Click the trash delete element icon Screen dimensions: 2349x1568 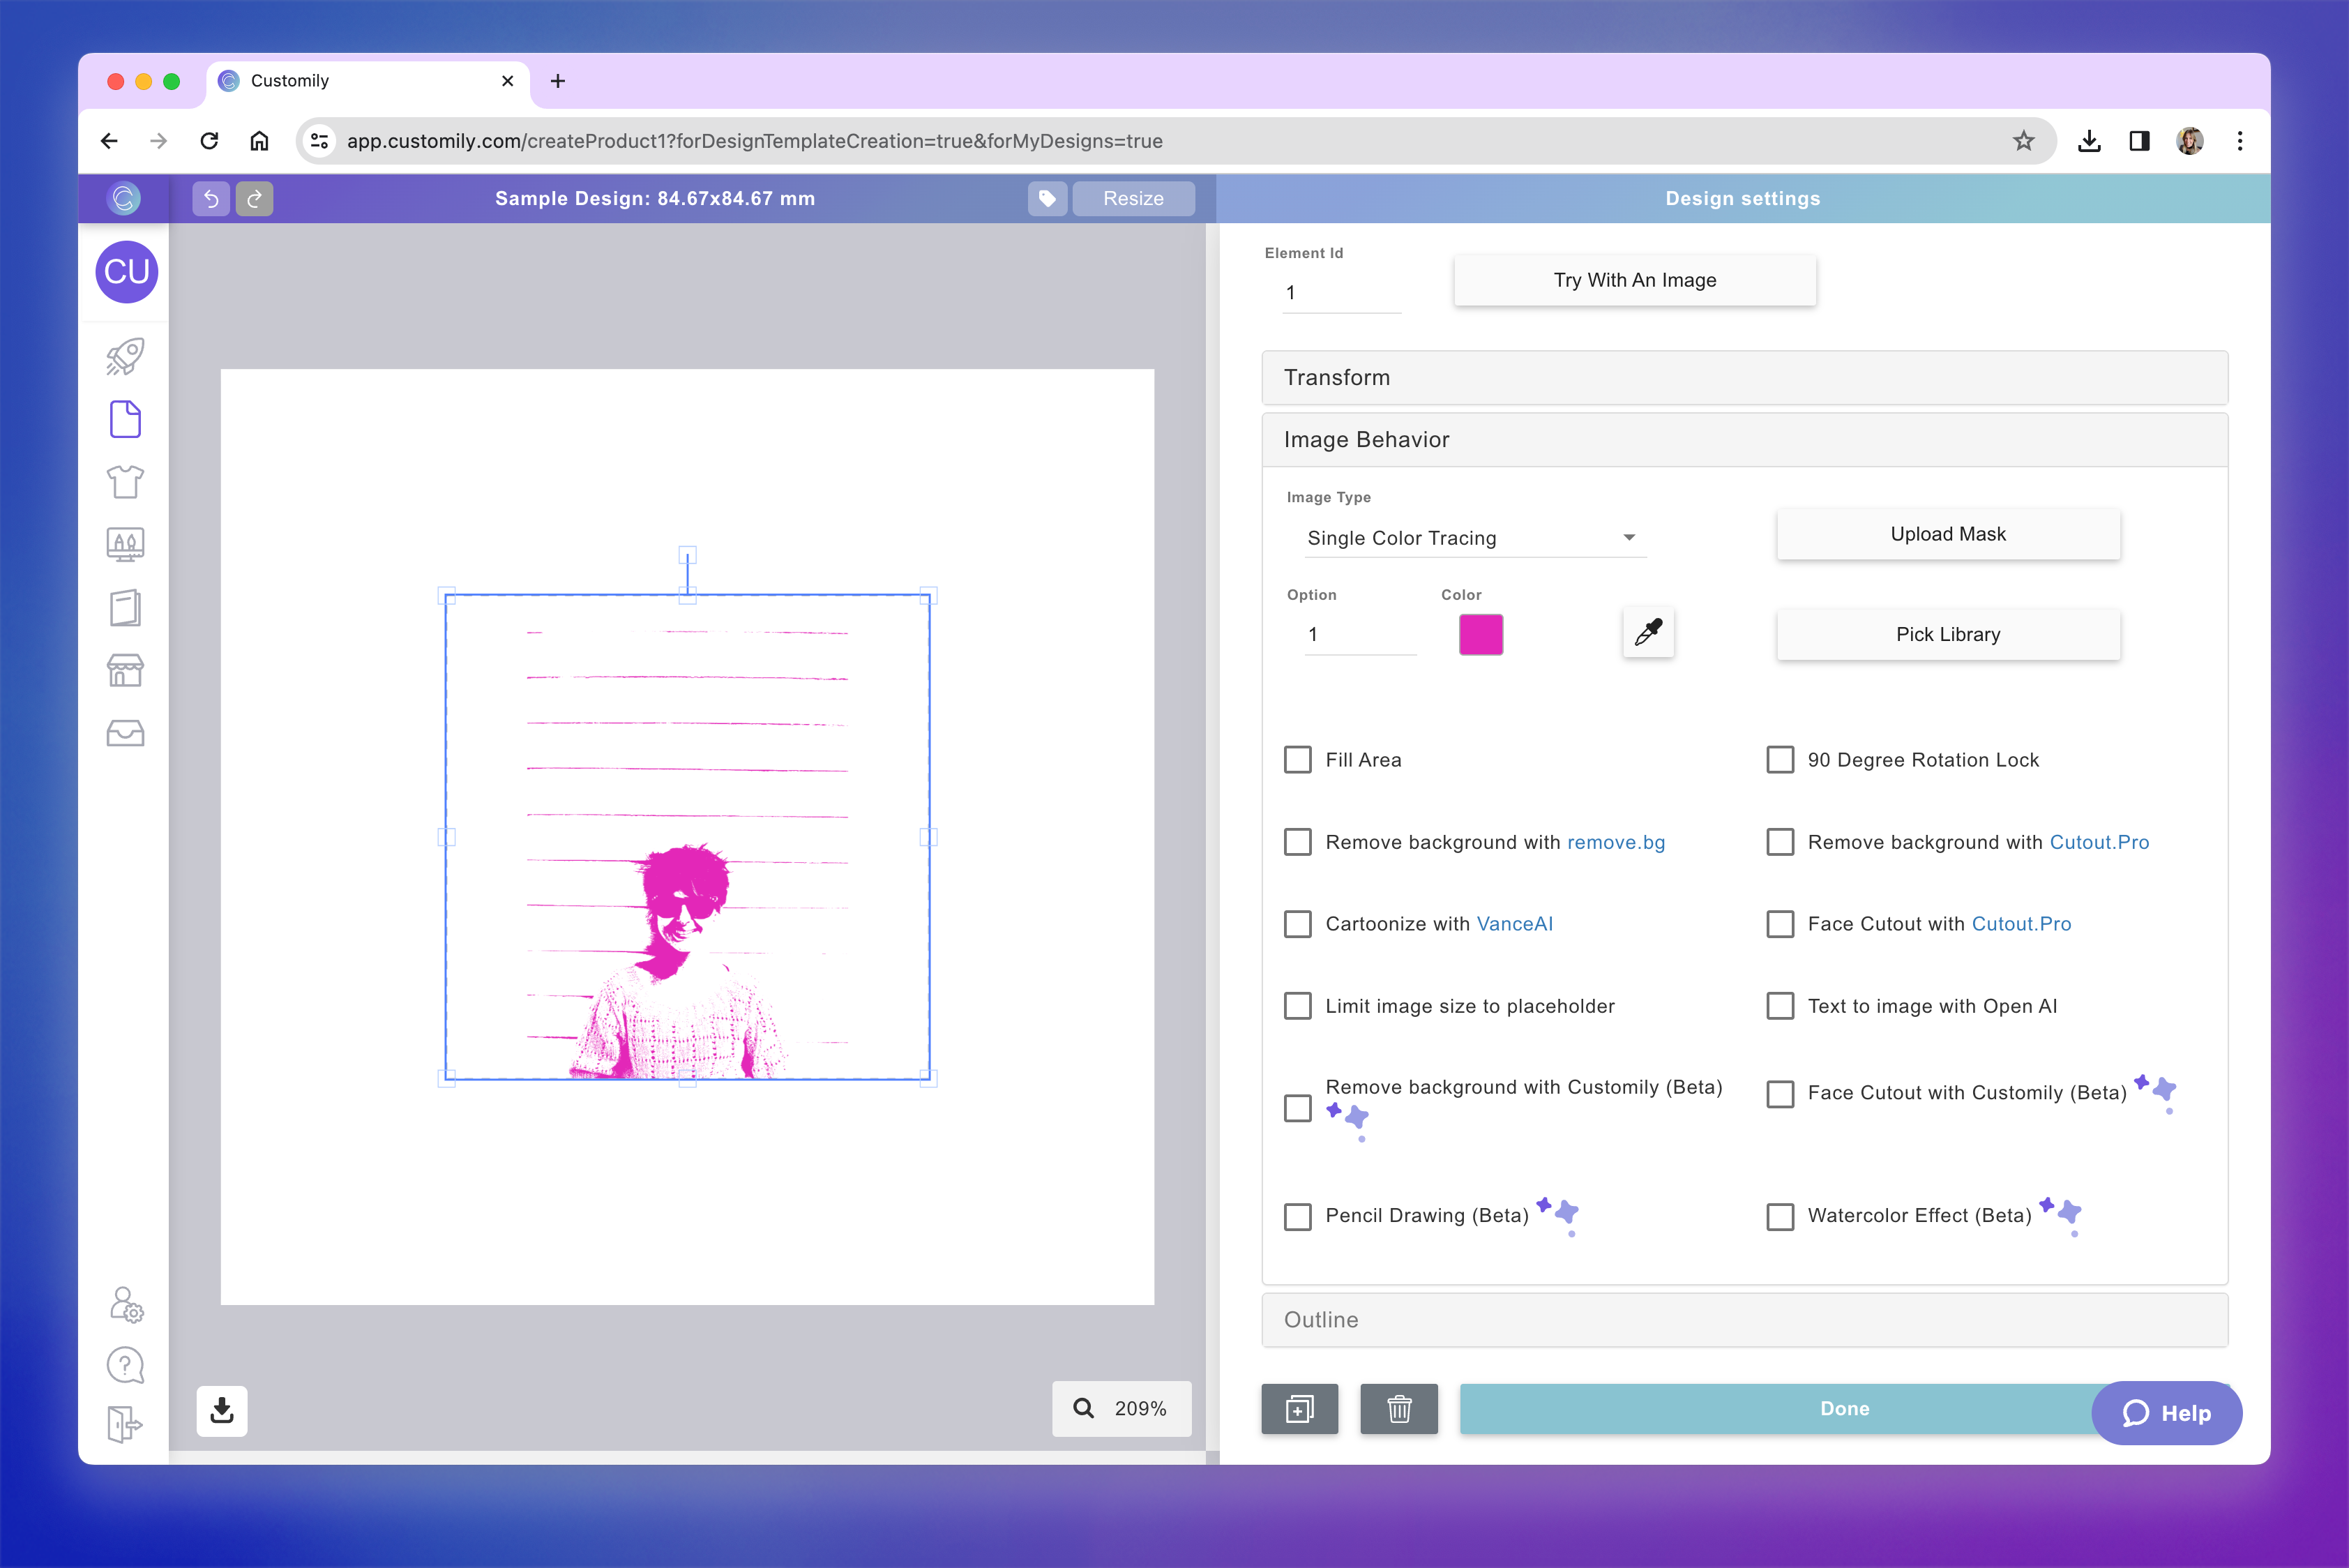[x=1398, y=1409]
